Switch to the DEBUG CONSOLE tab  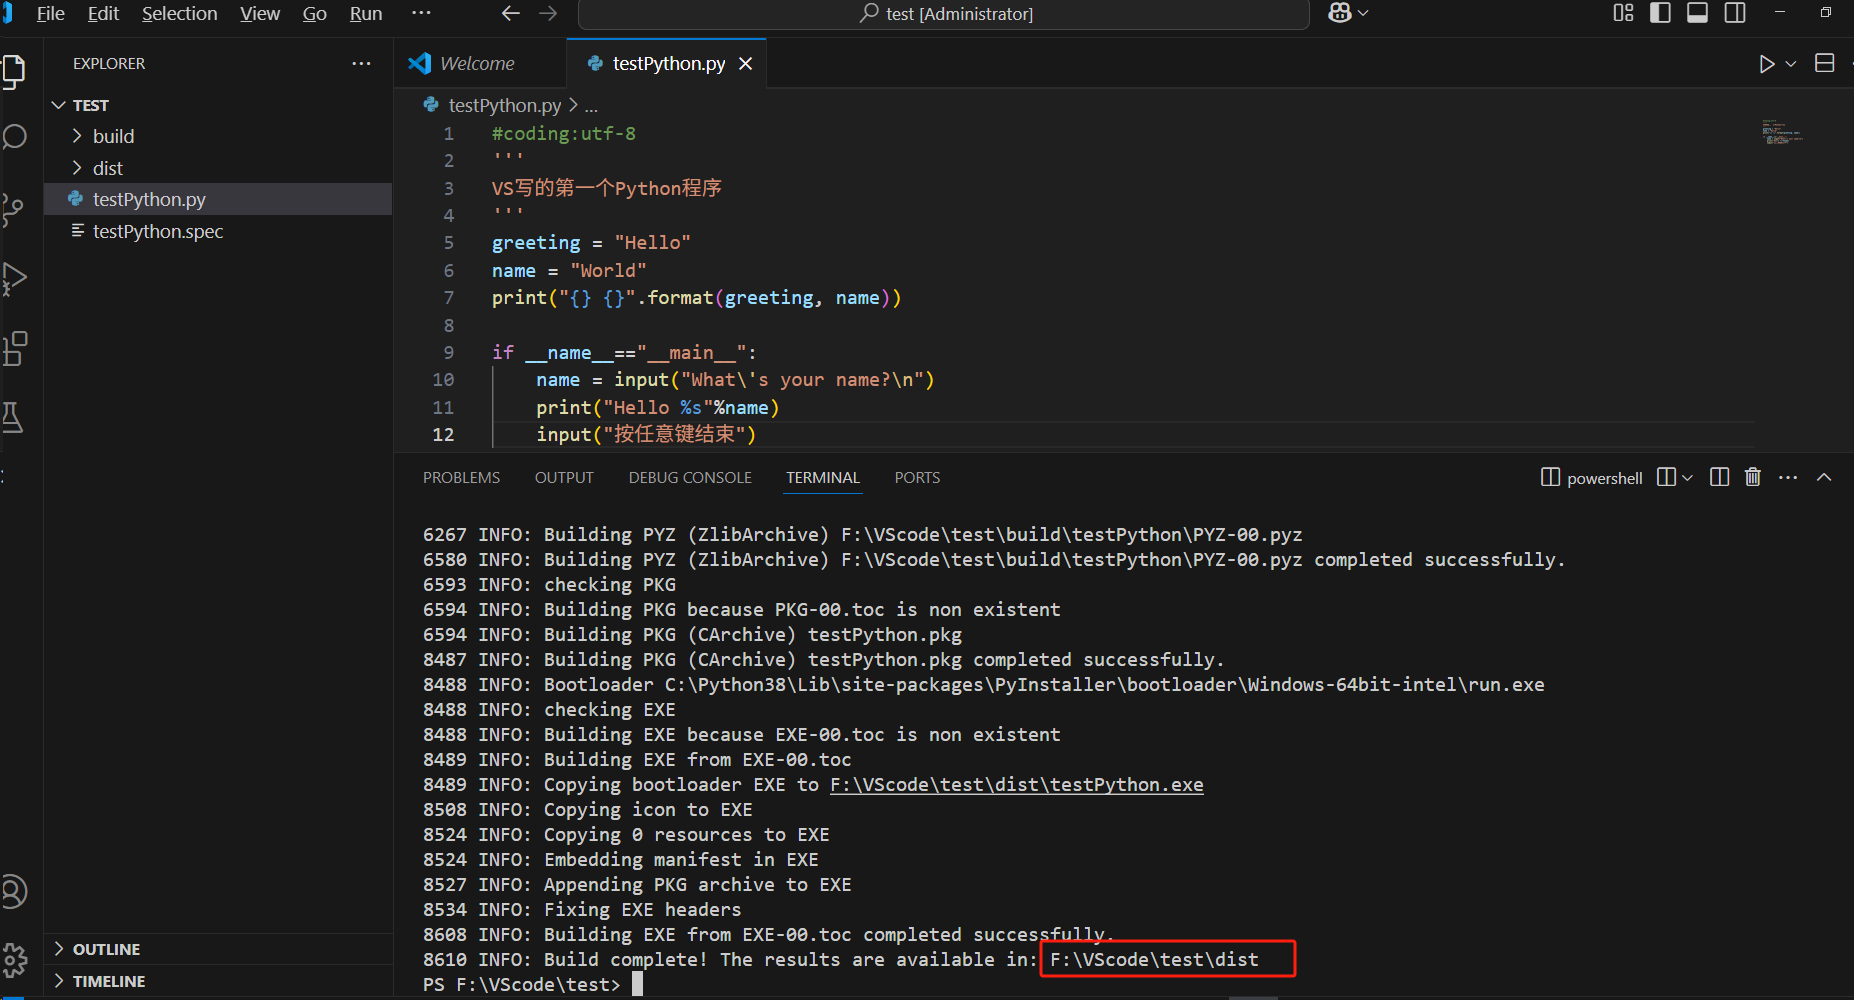[690, 478]
